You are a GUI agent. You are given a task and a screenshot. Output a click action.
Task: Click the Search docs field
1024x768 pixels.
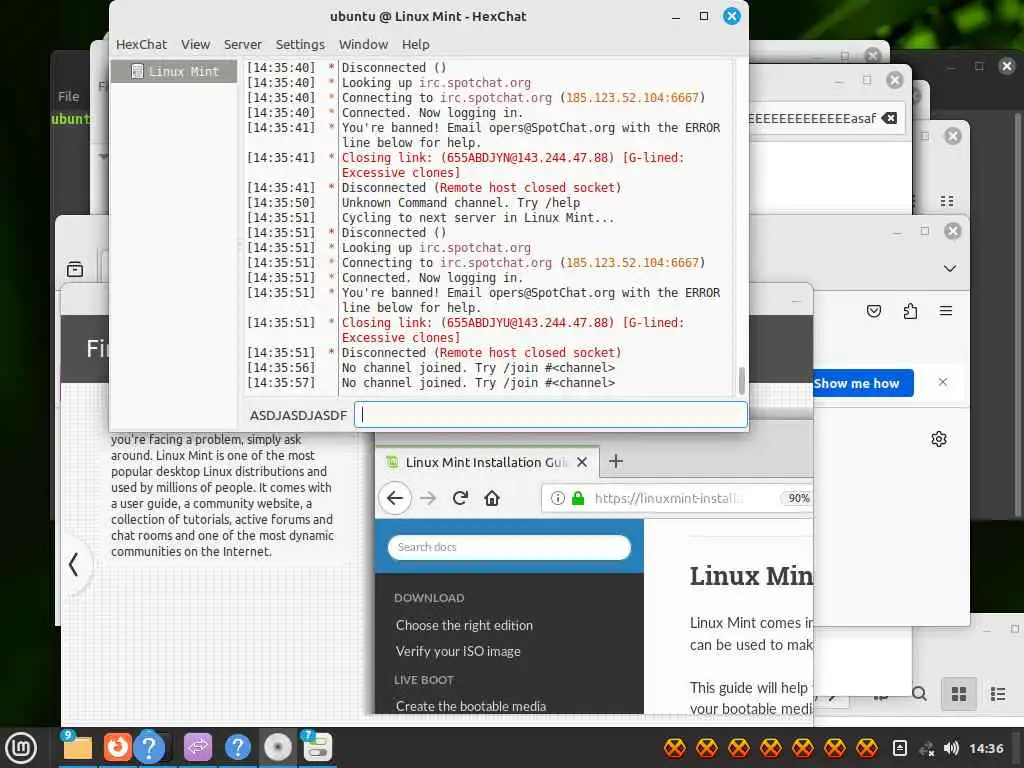tap(509, 547)
